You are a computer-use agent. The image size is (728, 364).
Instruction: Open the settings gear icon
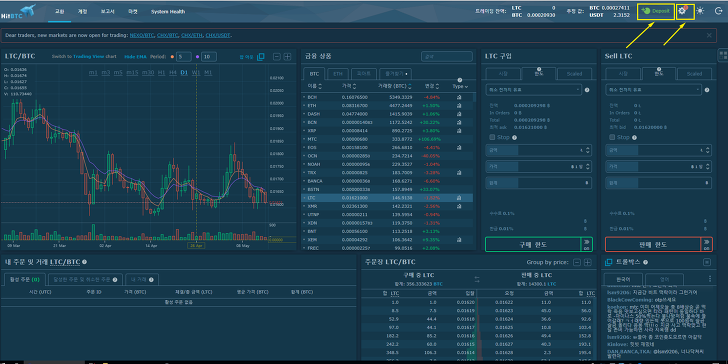coord(682,11)
